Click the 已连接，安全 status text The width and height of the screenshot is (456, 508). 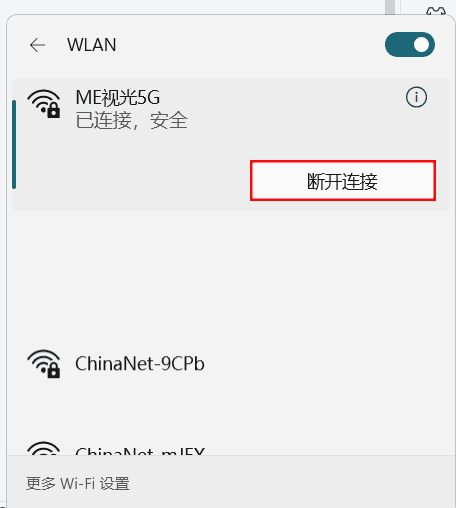pos(132,120)
